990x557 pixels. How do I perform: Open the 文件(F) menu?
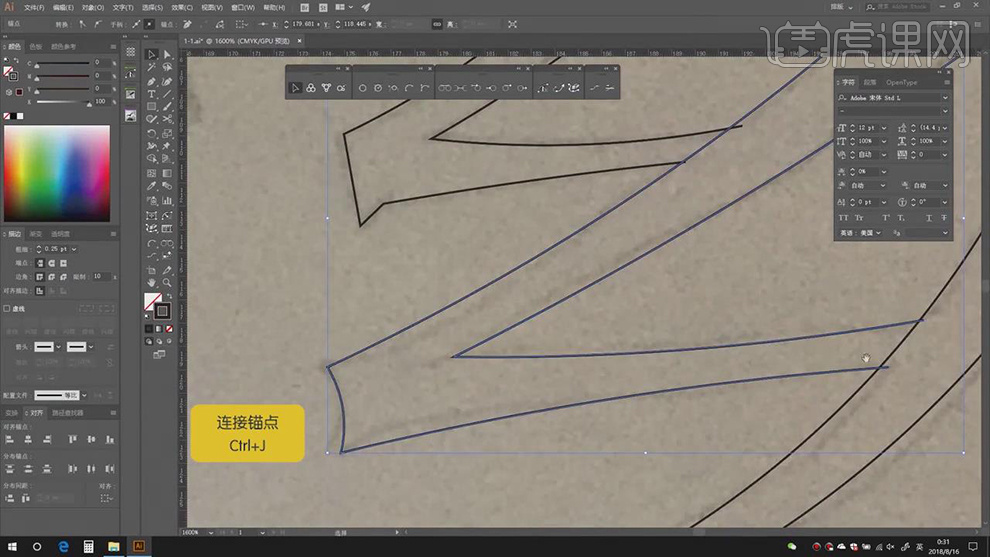tap(33, 7)
